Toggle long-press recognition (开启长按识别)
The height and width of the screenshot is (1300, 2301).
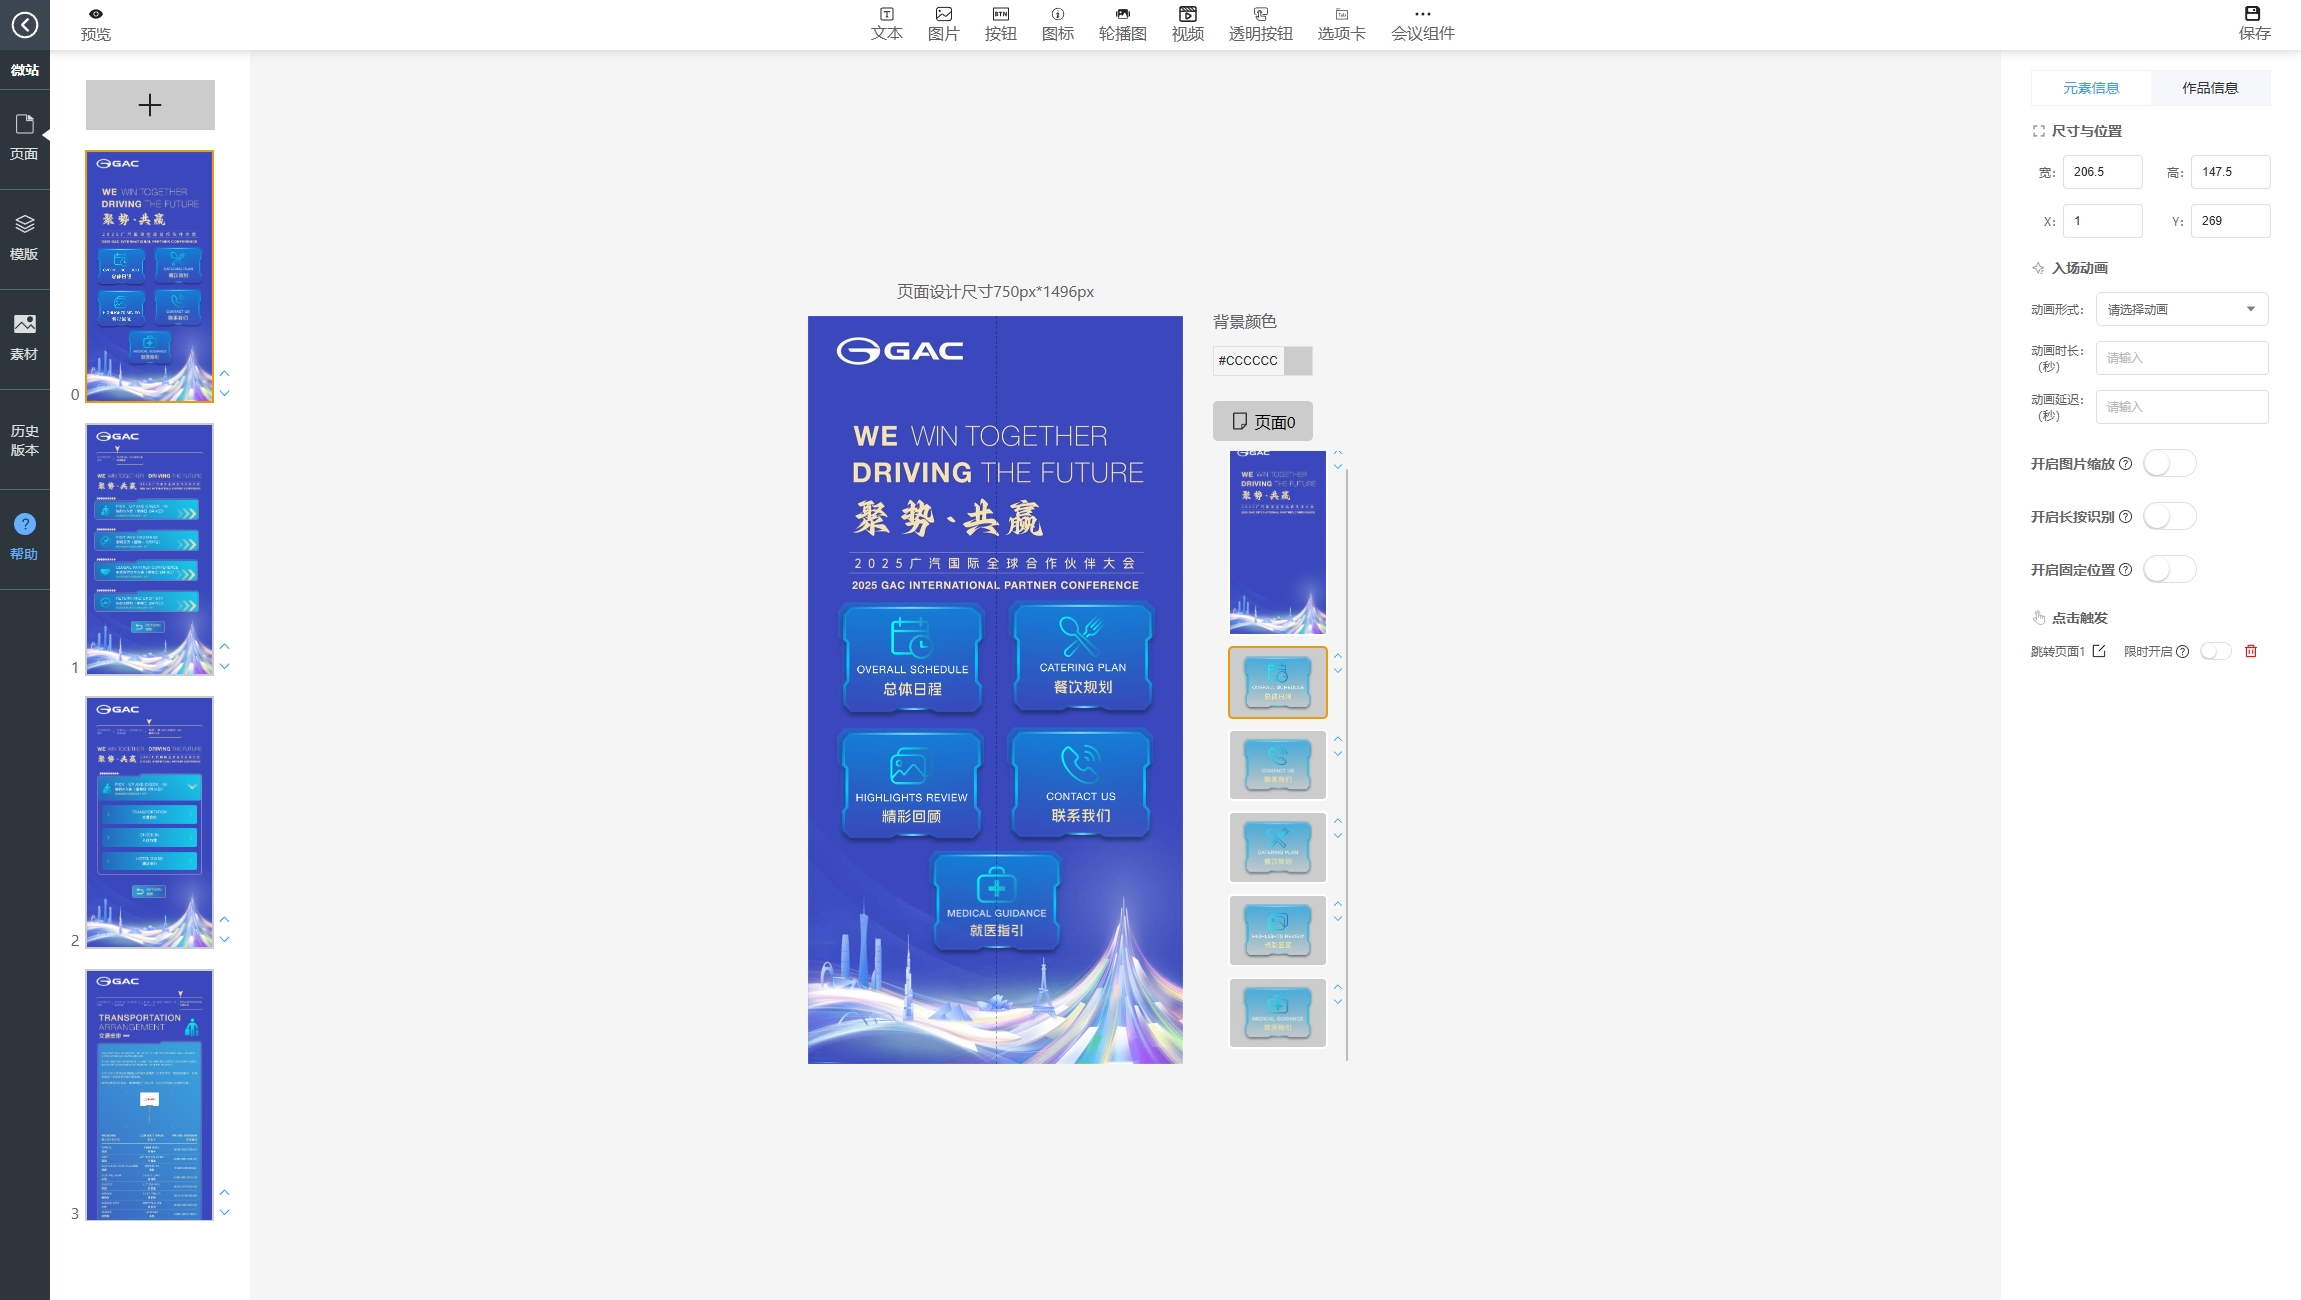coord(2169,517)
